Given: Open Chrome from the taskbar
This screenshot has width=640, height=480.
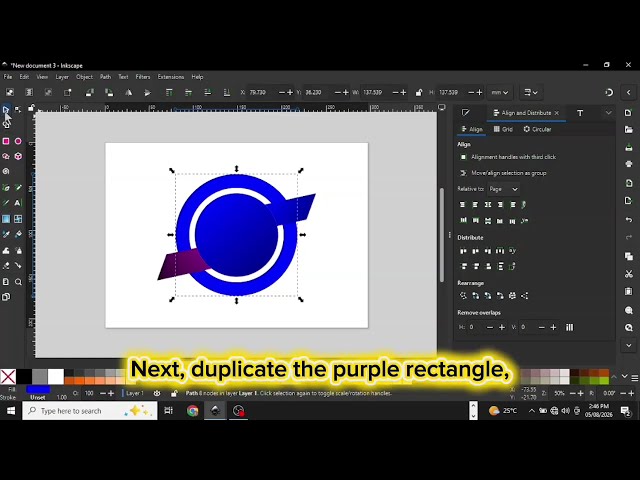Looking at the screenshot, I should 192,411.
